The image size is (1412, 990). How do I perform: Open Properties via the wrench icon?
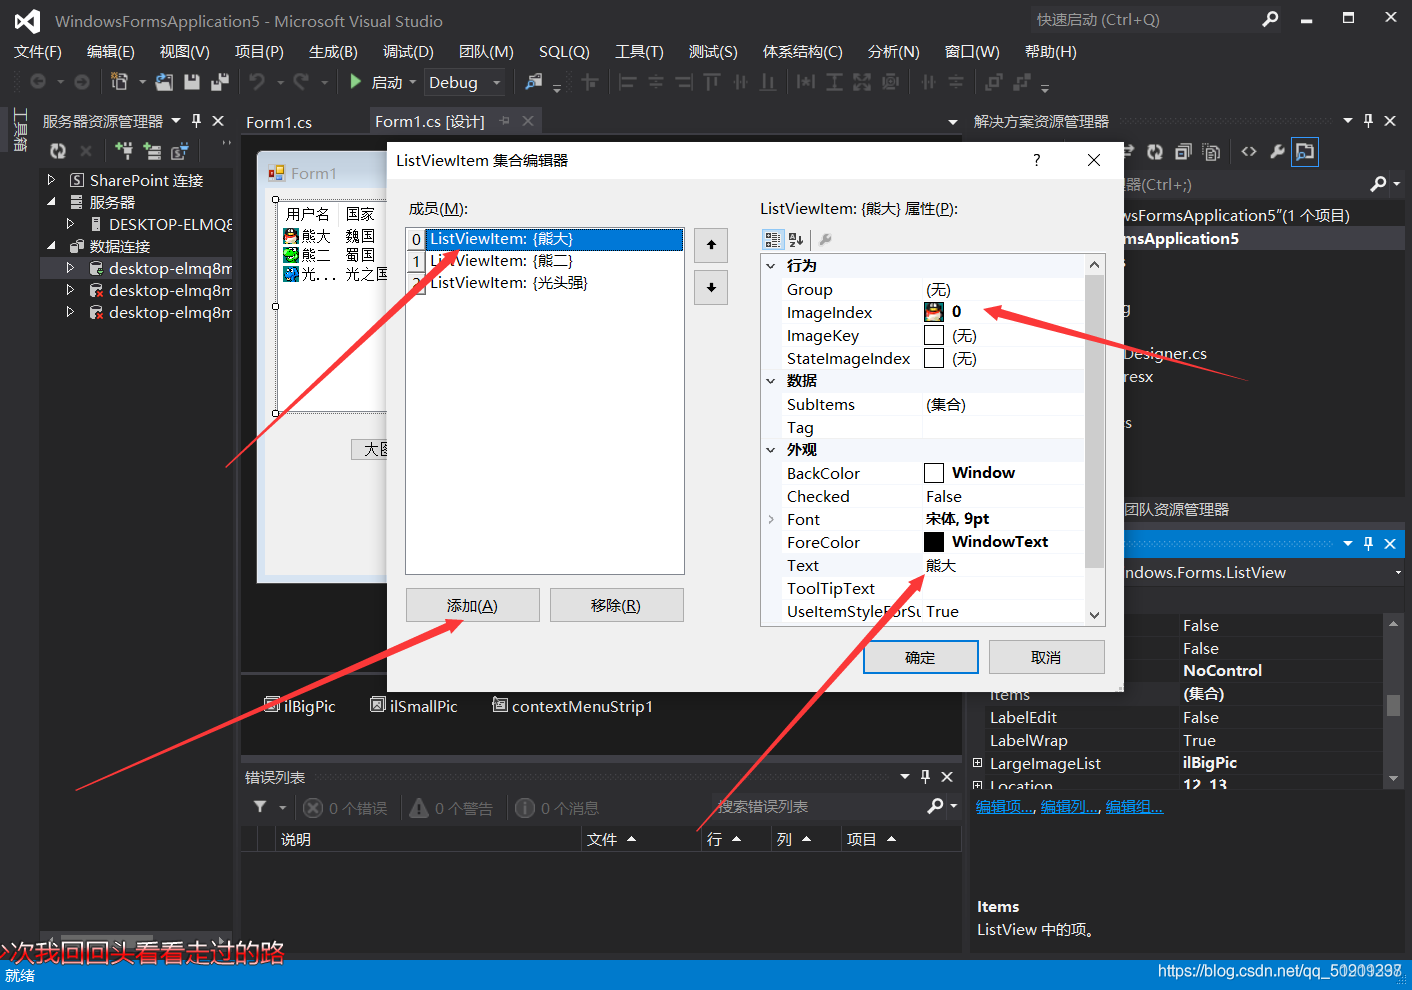tap(1277, 152)
